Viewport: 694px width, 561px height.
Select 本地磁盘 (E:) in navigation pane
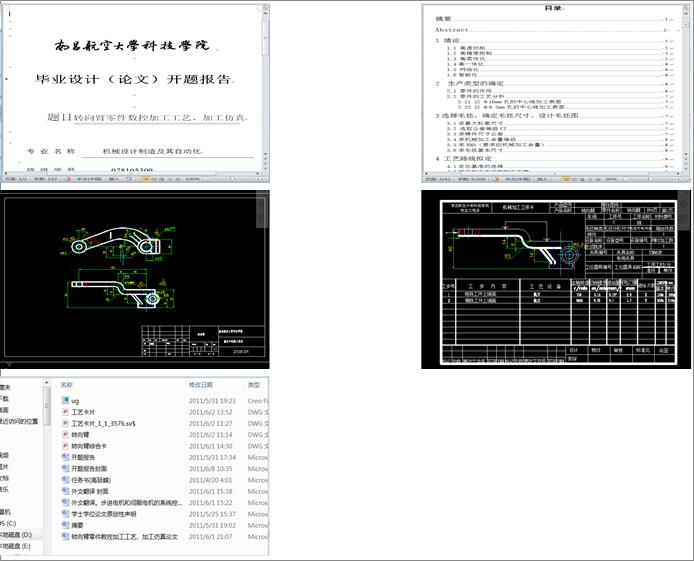[18, 548]
